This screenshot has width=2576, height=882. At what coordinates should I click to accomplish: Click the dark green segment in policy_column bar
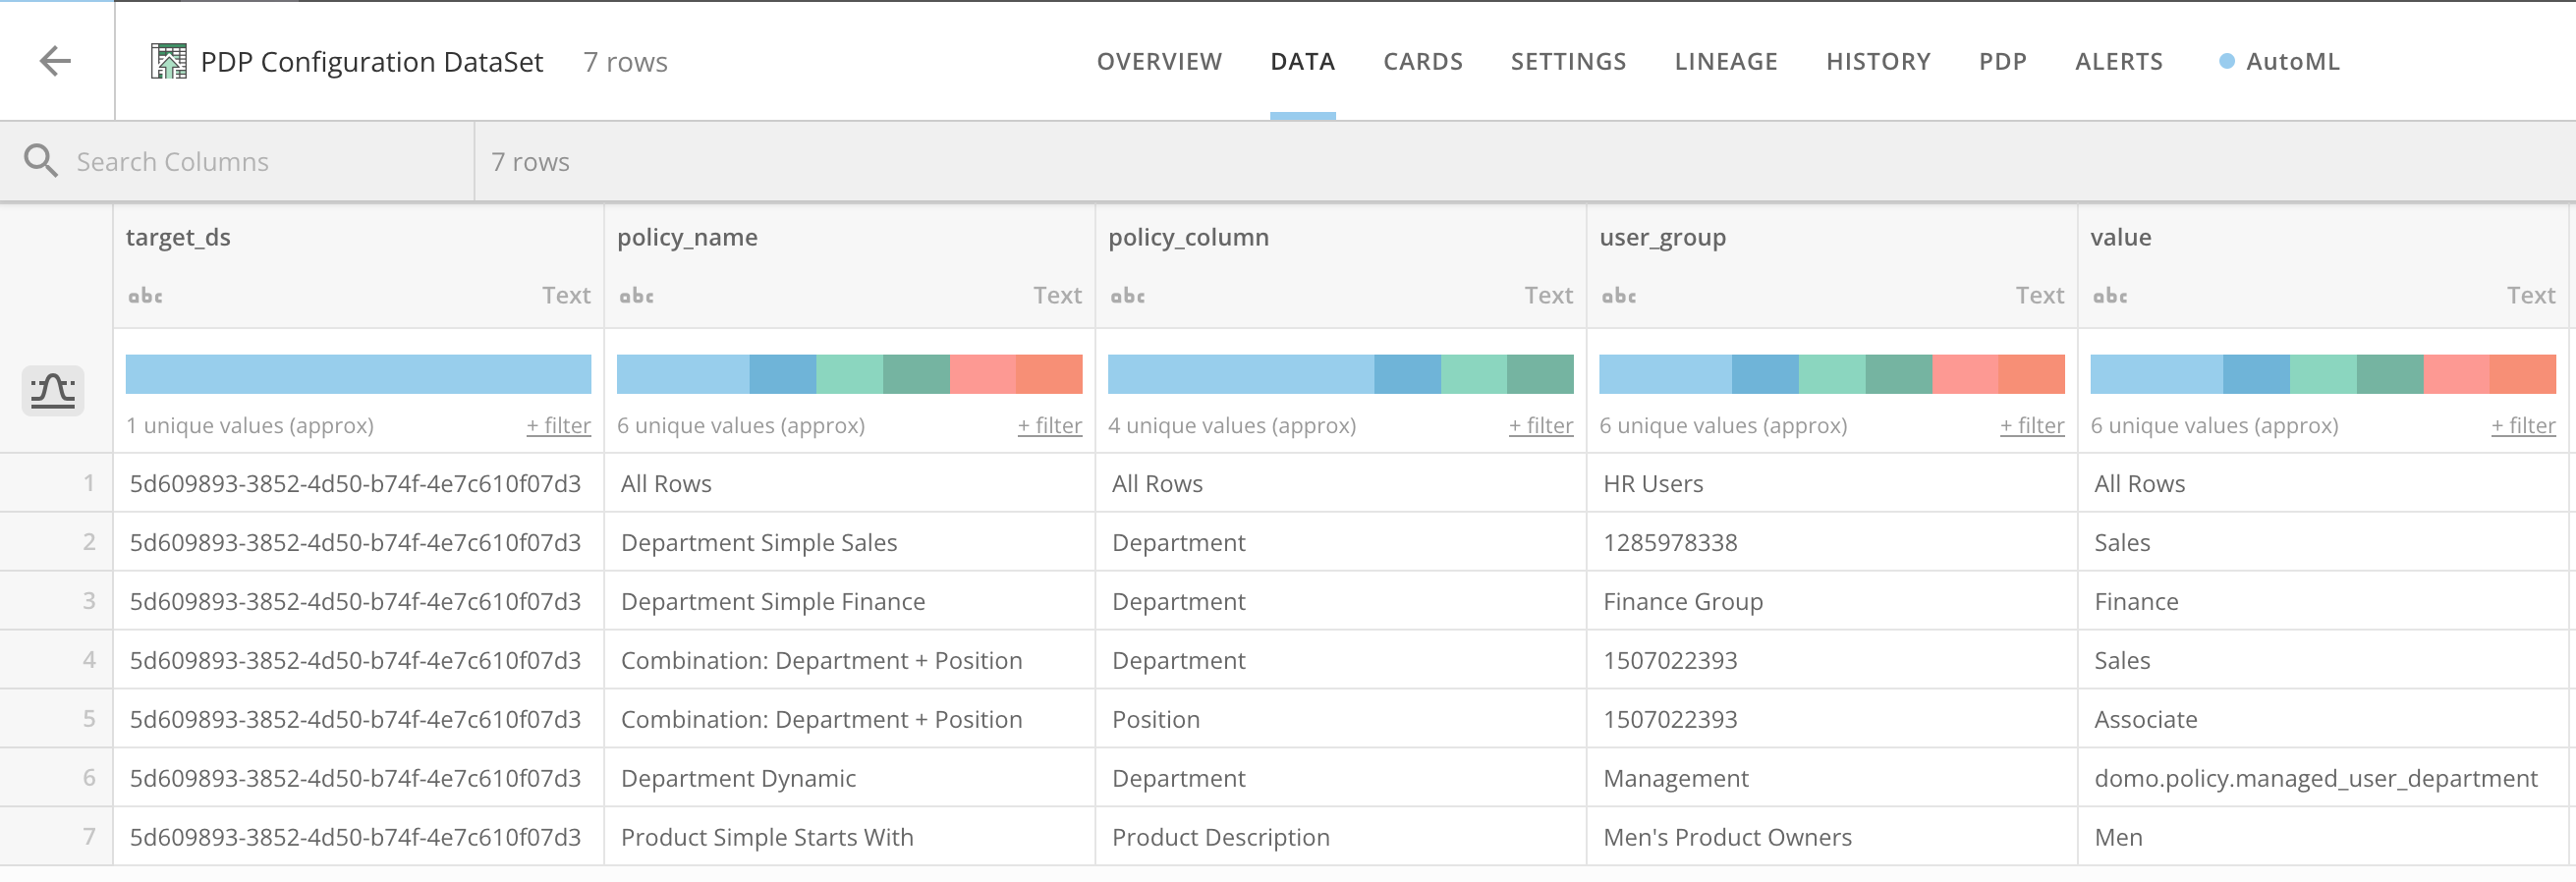(x=1539, y=374)
